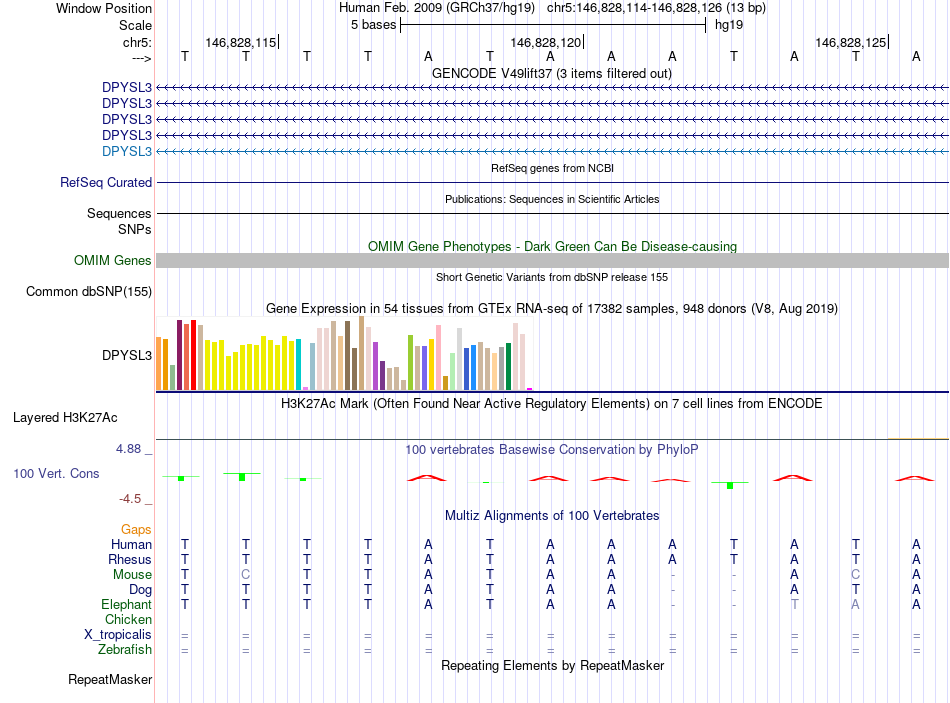This screenshot has height=703, width=950.
Task: Open GENCODE V49lift37 track title
Action: tap(552, 73)
